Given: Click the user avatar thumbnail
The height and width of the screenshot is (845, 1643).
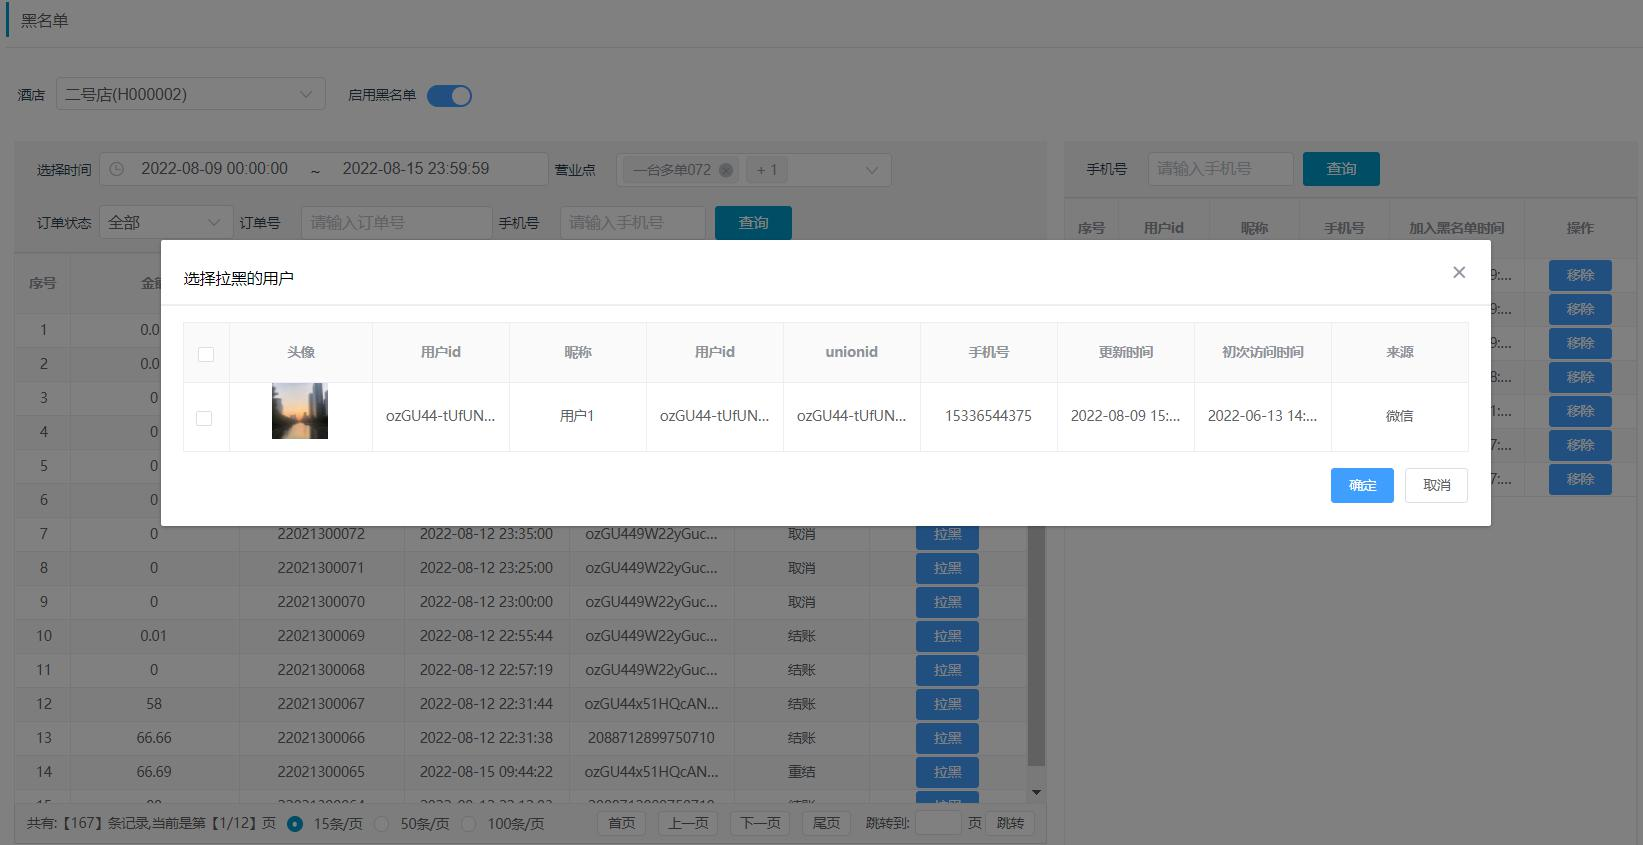Looking at the screenshot, I should (300, 411).
